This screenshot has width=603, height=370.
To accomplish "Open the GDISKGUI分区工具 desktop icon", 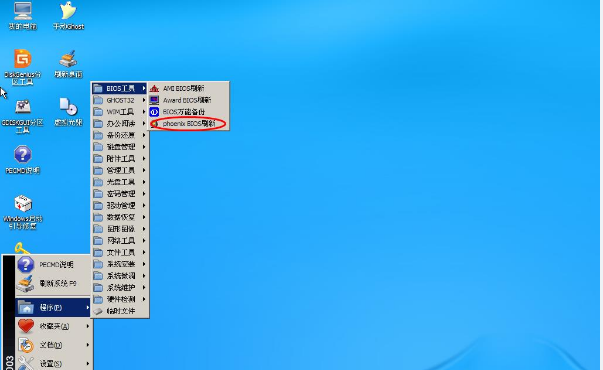I will (x=23, y=116).
